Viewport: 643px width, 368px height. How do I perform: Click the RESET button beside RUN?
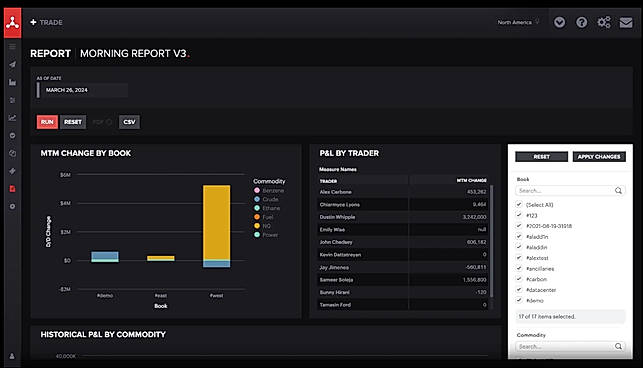[x=73, y=122]
